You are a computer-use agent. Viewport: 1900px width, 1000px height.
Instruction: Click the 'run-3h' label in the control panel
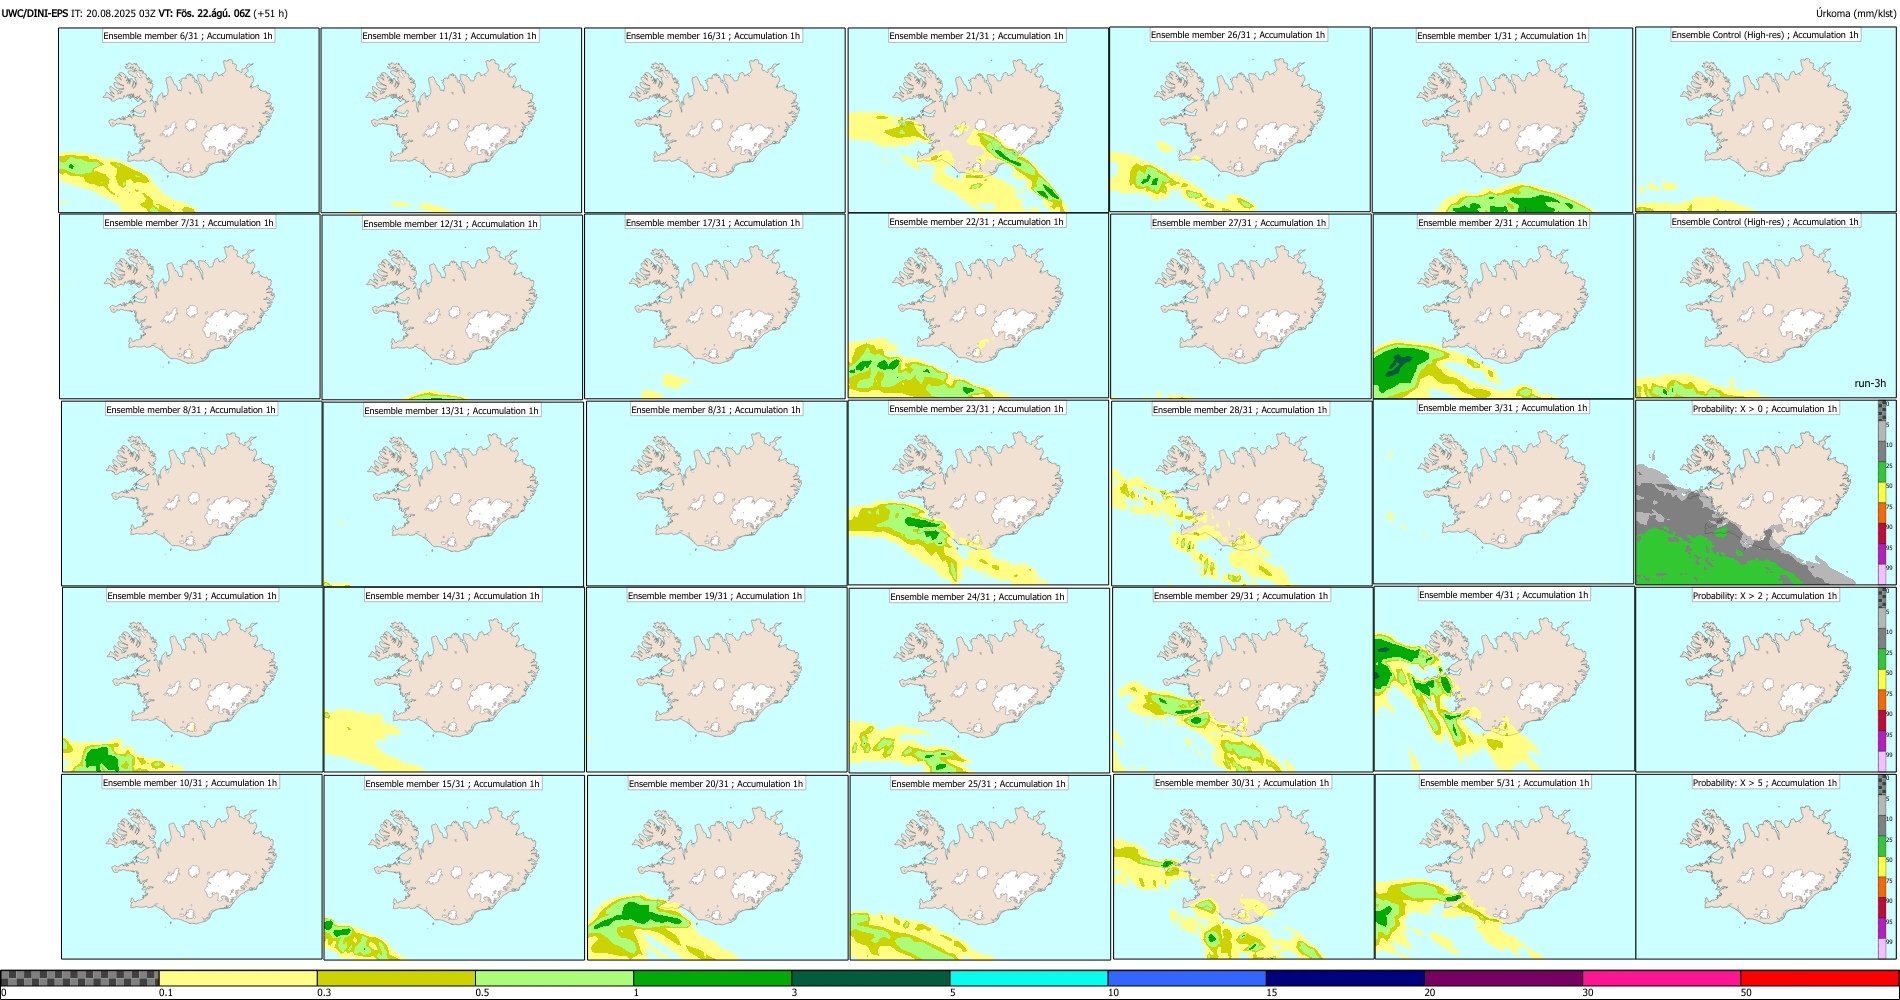pyautogui.click(x=1869, y=384)
